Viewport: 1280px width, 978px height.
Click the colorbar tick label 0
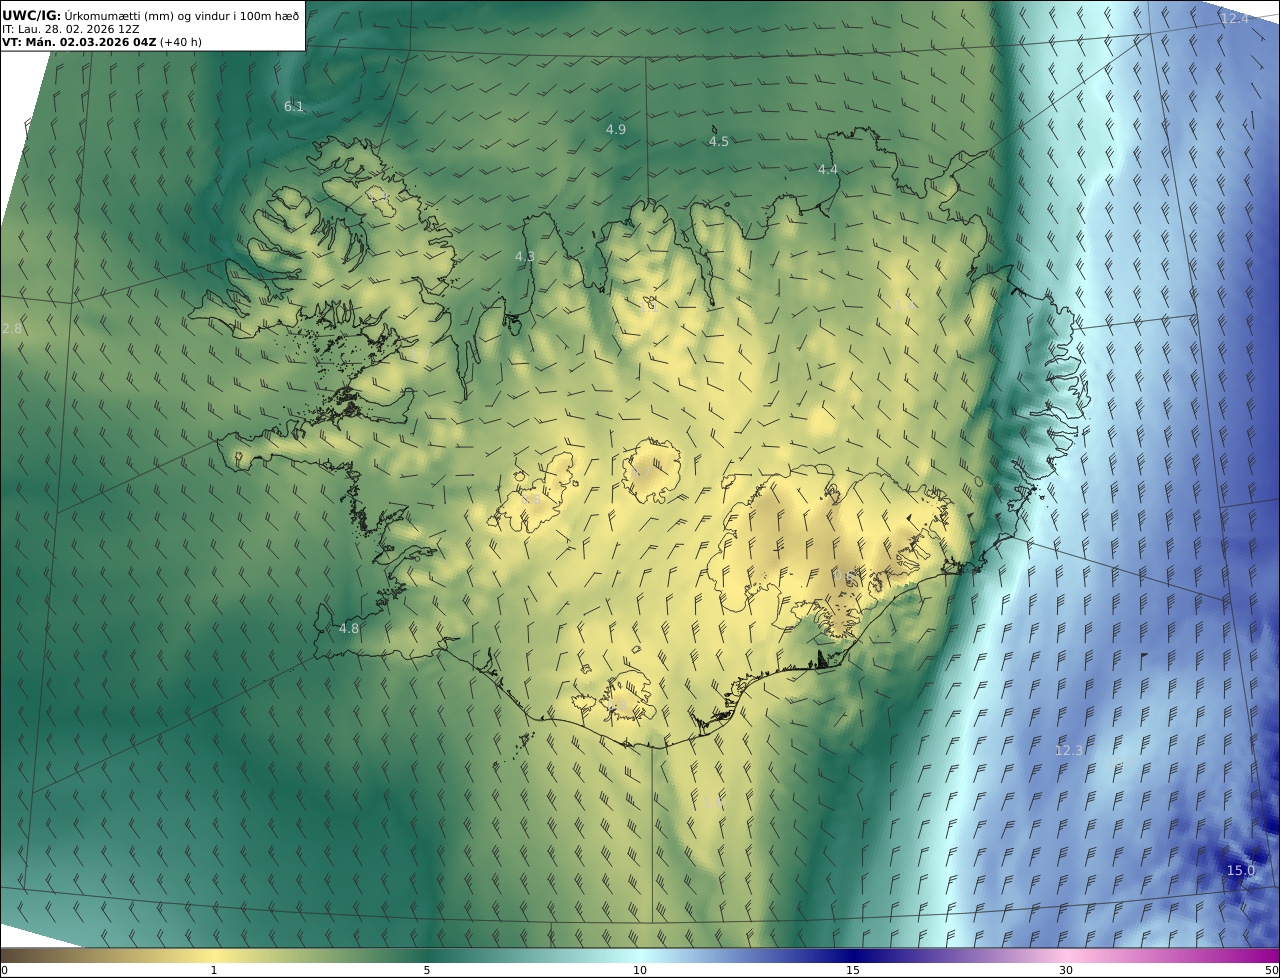point(4,970)
